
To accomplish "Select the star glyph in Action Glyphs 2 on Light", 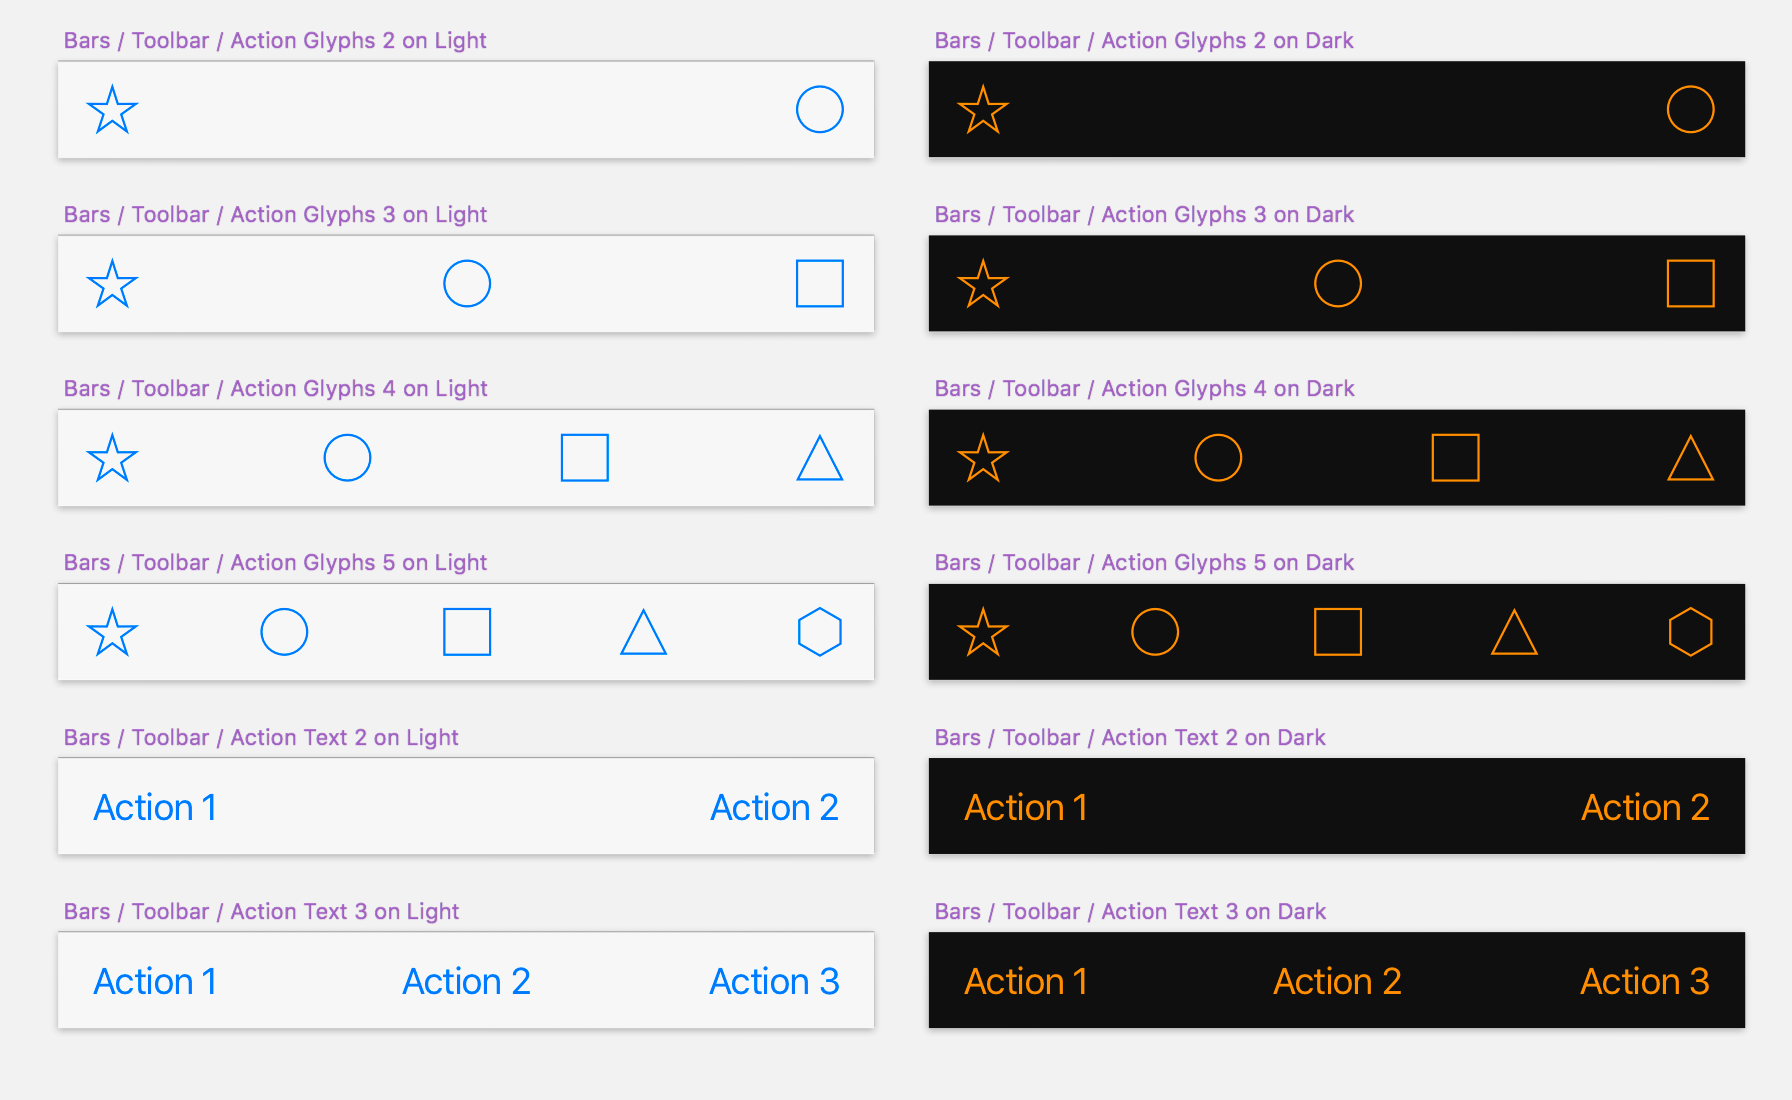I will tap(112, 110).
